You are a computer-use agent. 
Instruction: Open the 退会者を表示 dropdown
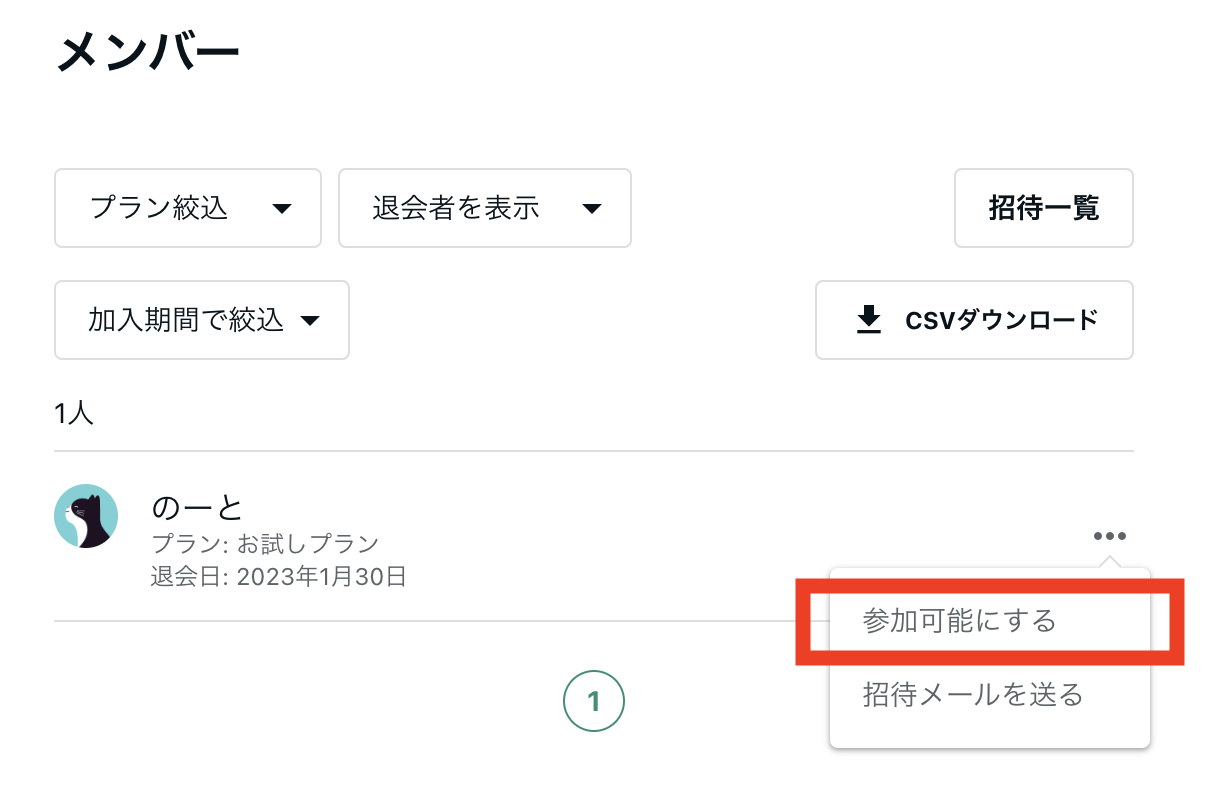[485, 208]
